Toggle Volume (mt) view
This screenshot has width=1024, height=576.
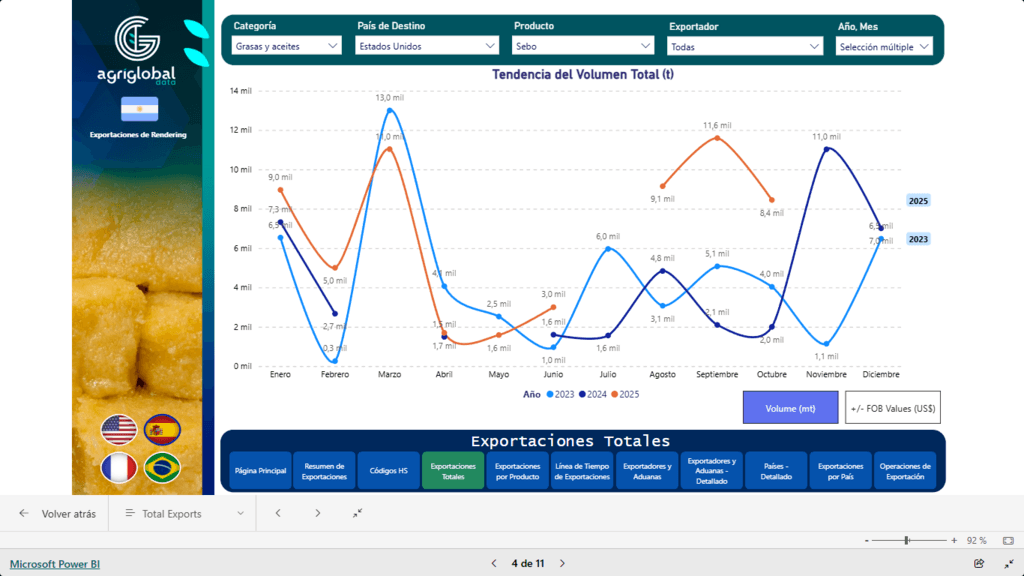click(x=790, y=408)
